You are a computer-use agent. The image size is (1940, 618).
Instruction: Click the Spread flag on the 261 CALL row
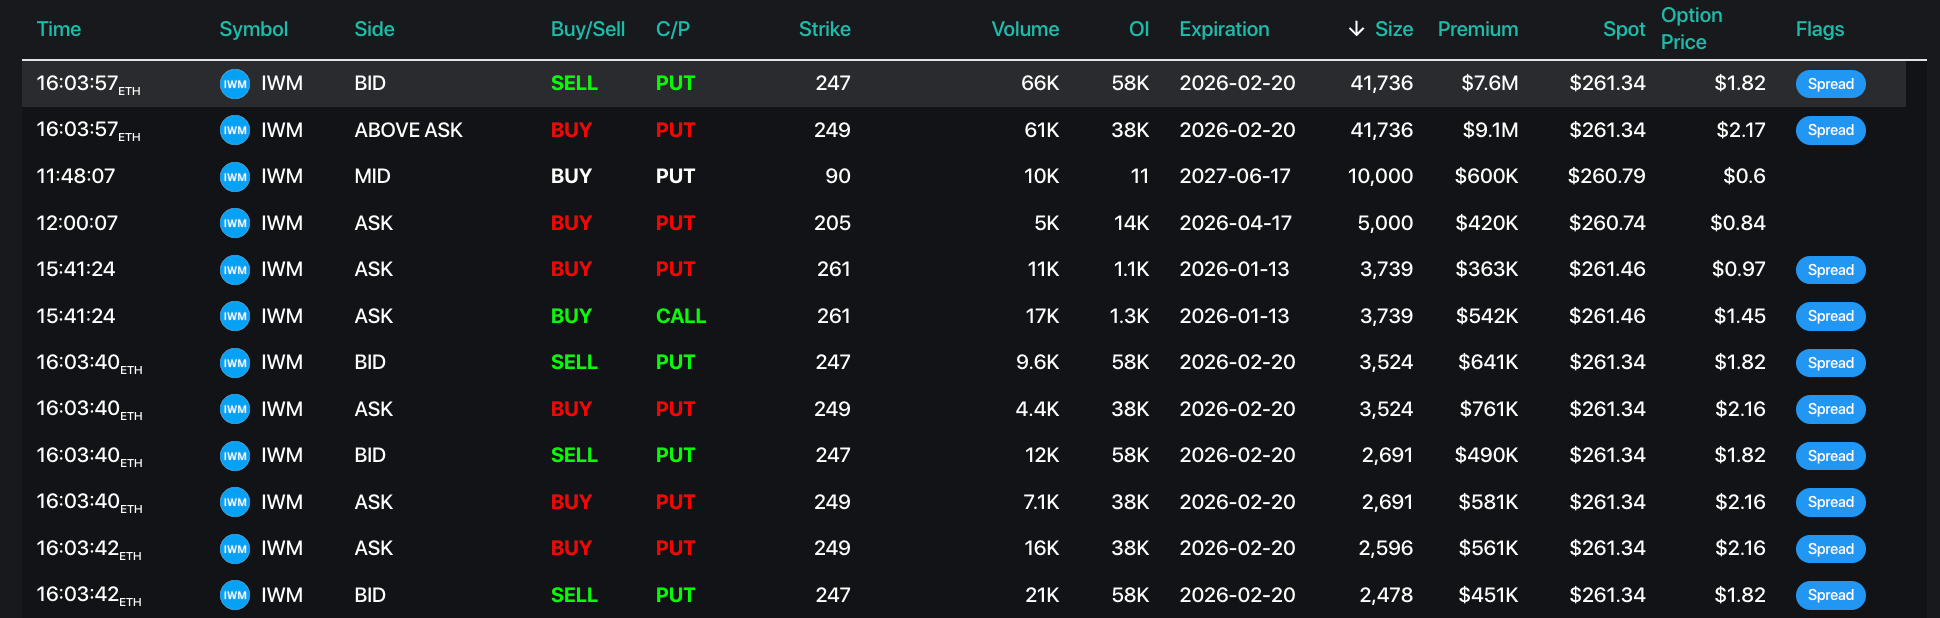coord(1830,316)
